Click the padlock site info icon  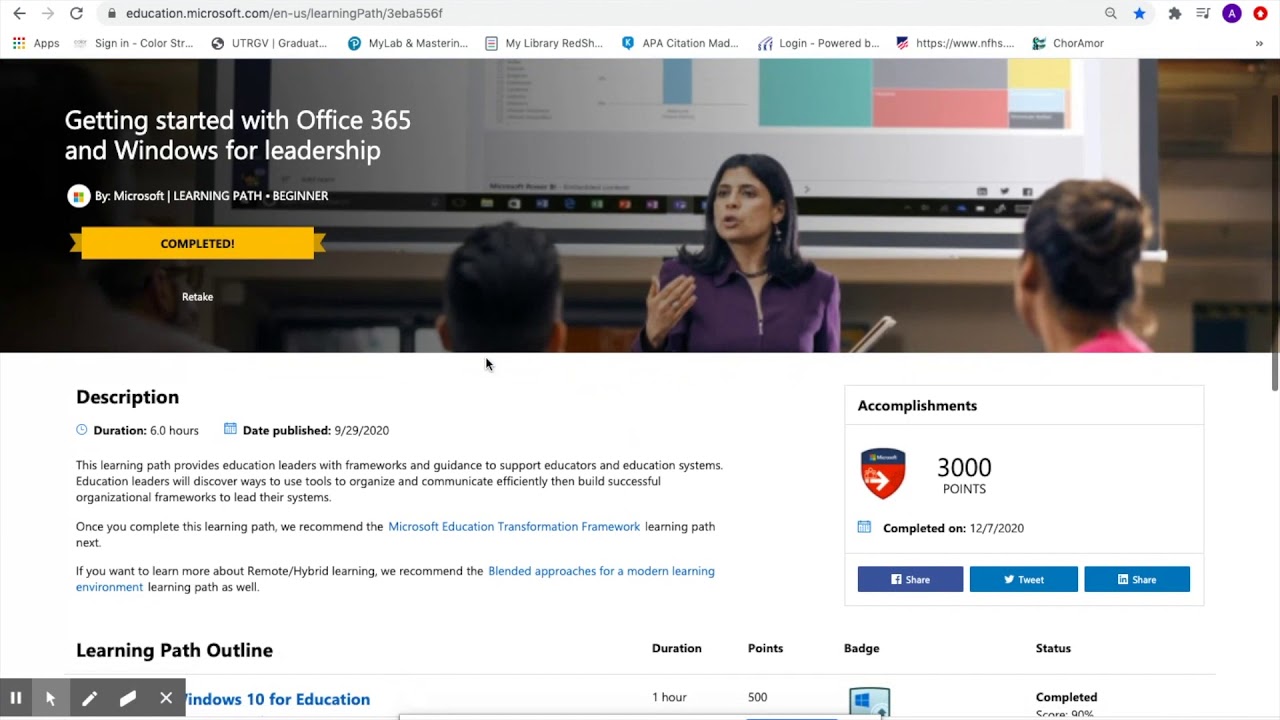point(112,13)
